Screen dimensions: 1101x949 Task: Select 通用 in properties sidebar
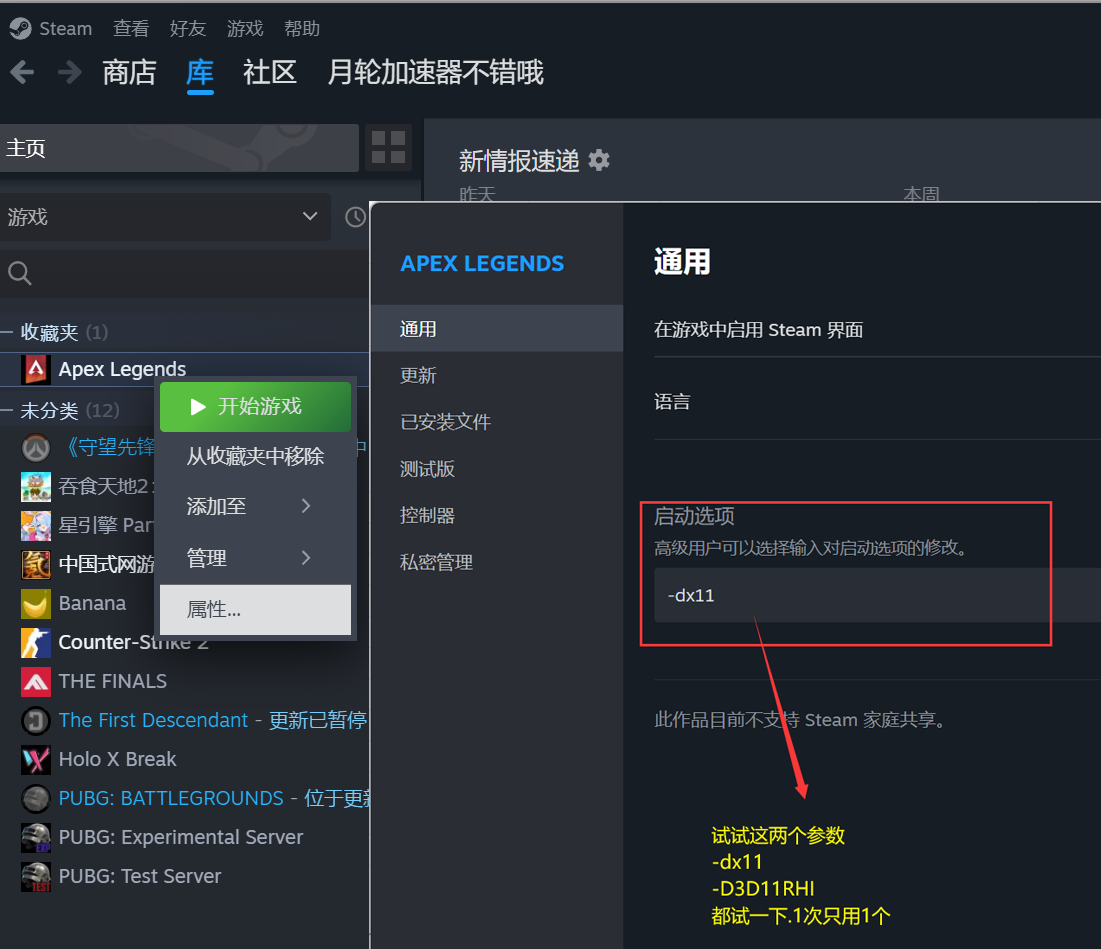(497, 328)
